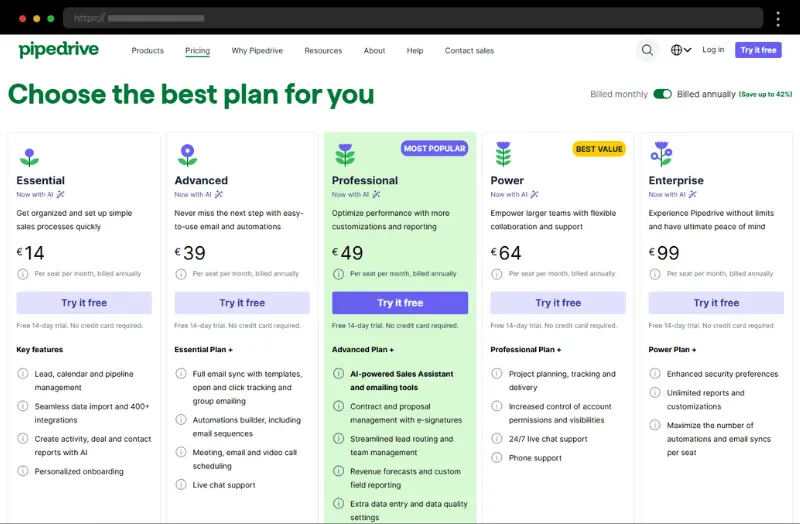
Task: Open the Why Pipedrive menu
Action: (x=257, y=51)
